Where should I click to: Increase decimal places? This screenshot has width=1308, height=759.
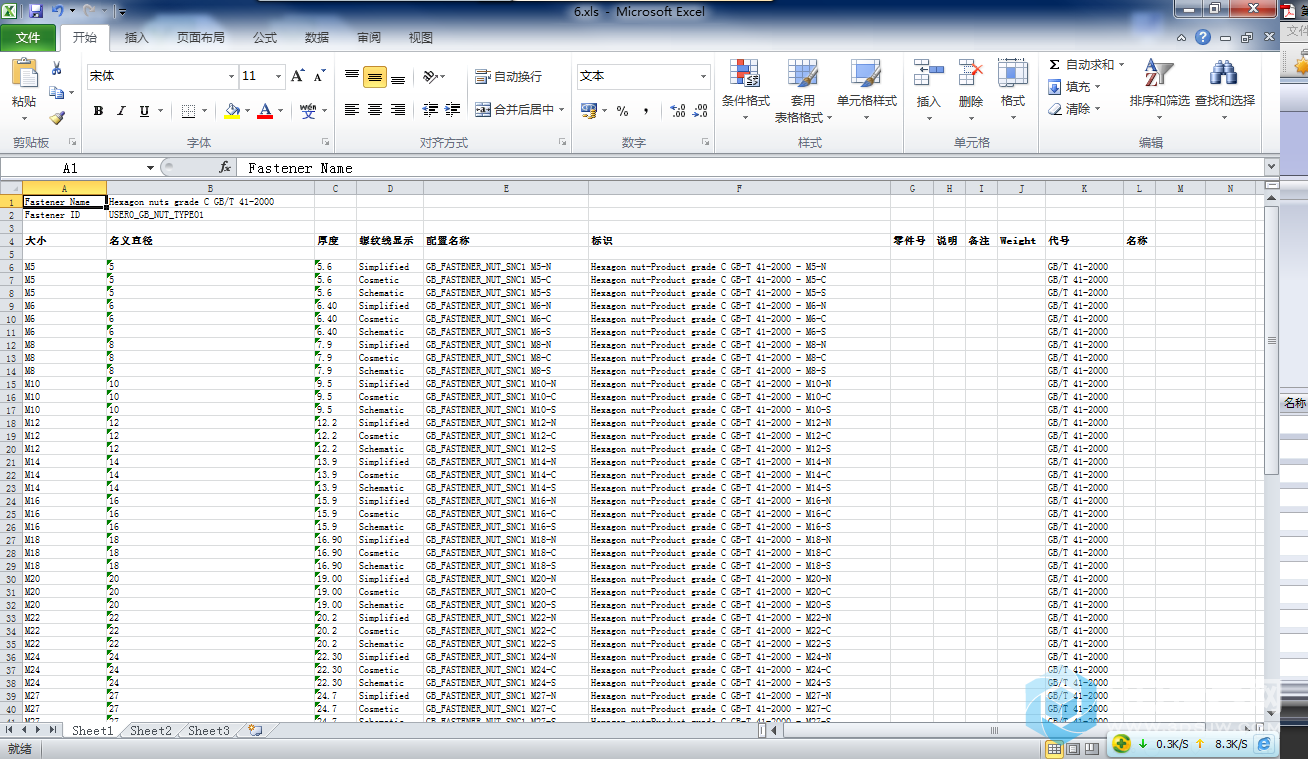click(x=677, y=111)
